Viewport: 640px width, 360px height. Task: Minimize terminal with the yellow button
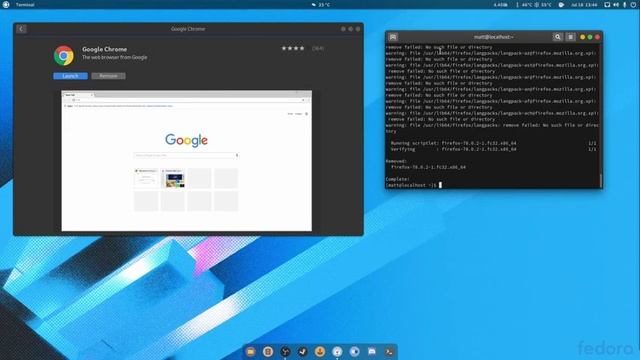pyautogui.click(x=582, y=37)
